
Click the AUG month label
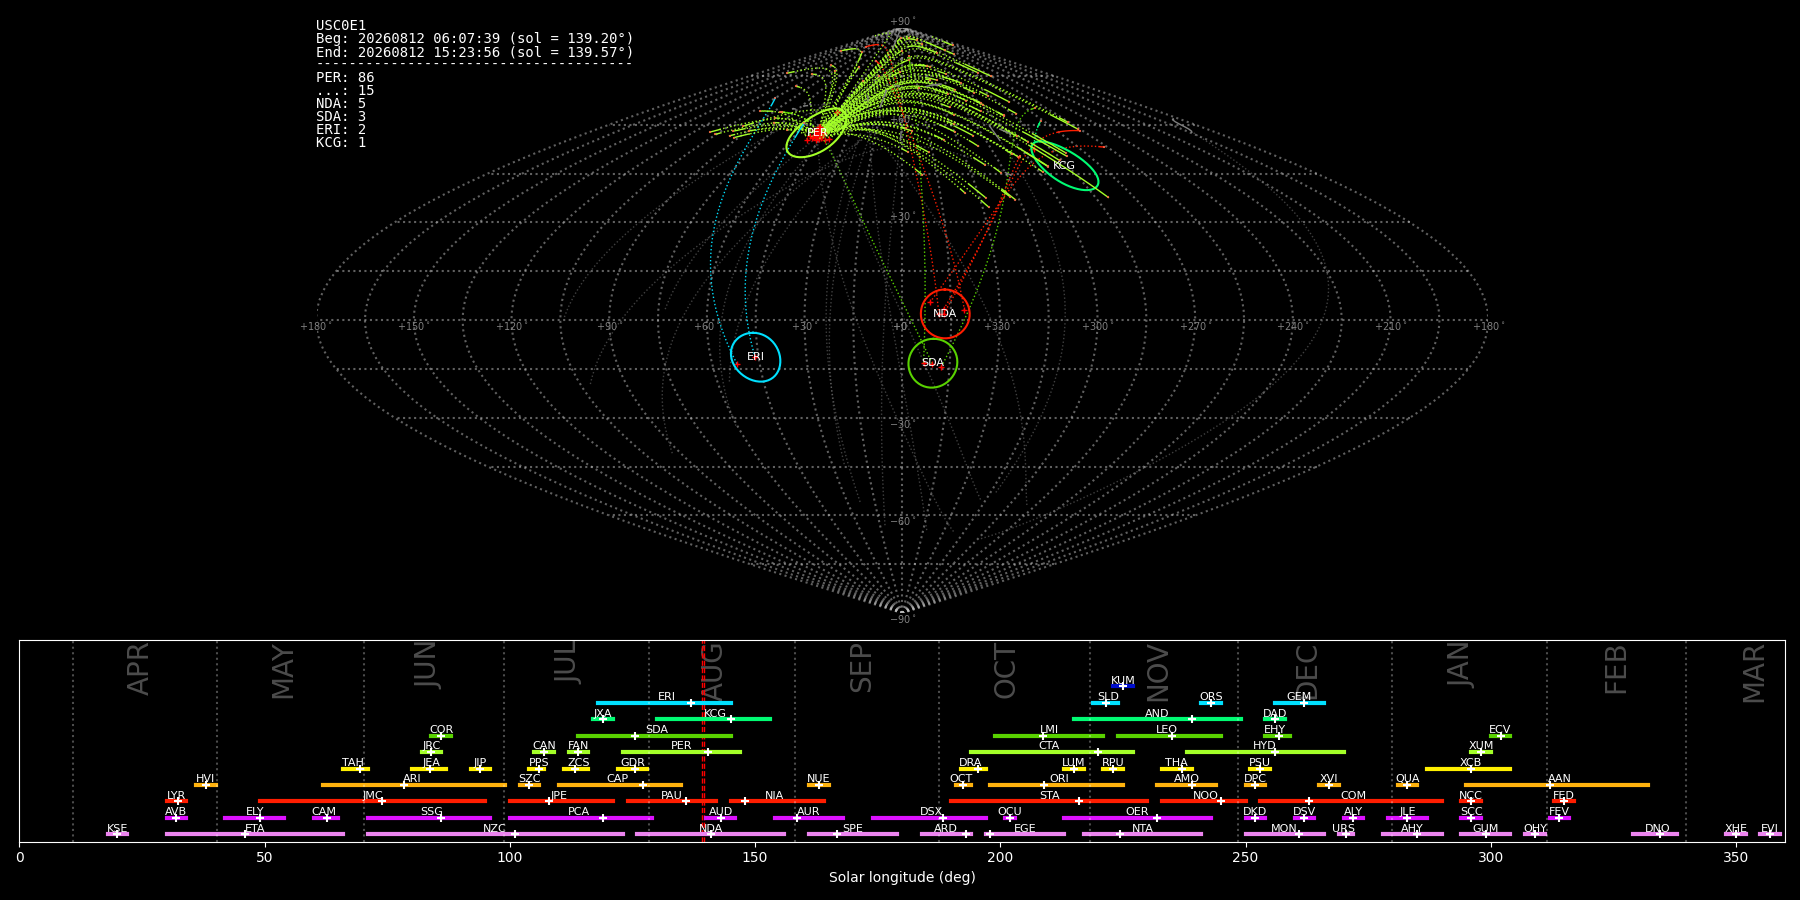pyautogui.click(x=711, y=669)
